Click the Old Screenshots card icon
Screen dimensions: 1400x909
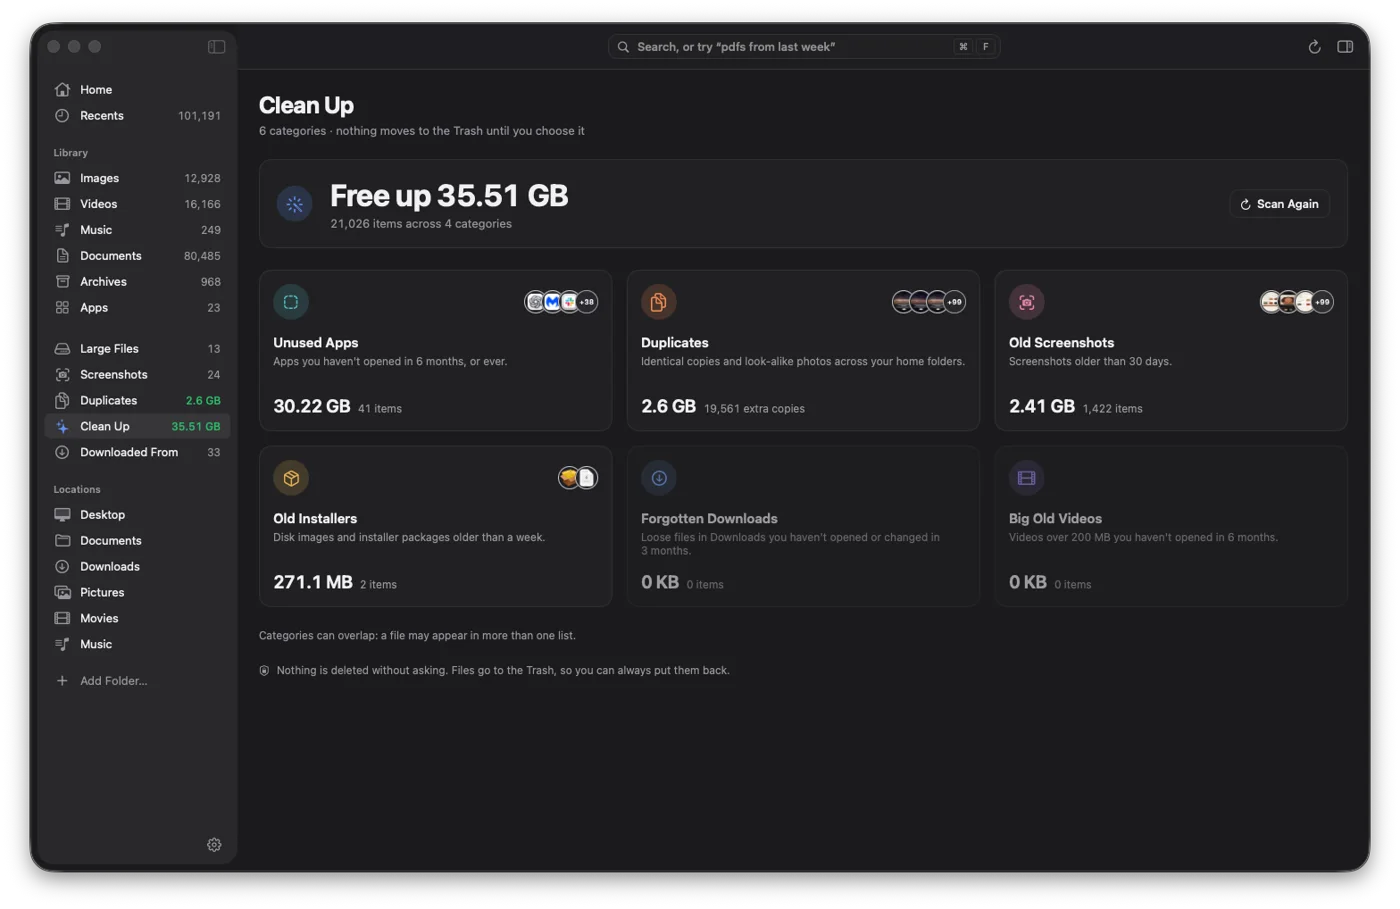(x=1027, y=302)
